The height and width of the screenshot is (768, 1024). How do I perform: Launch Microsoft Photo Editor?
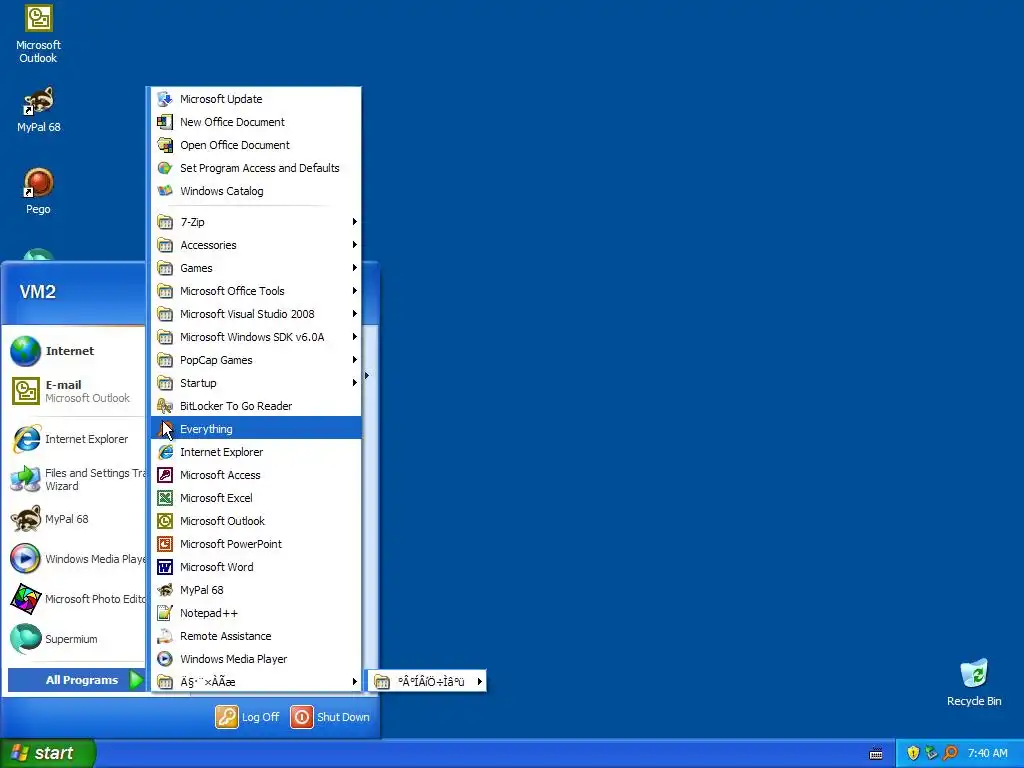(x=76, y=599)
